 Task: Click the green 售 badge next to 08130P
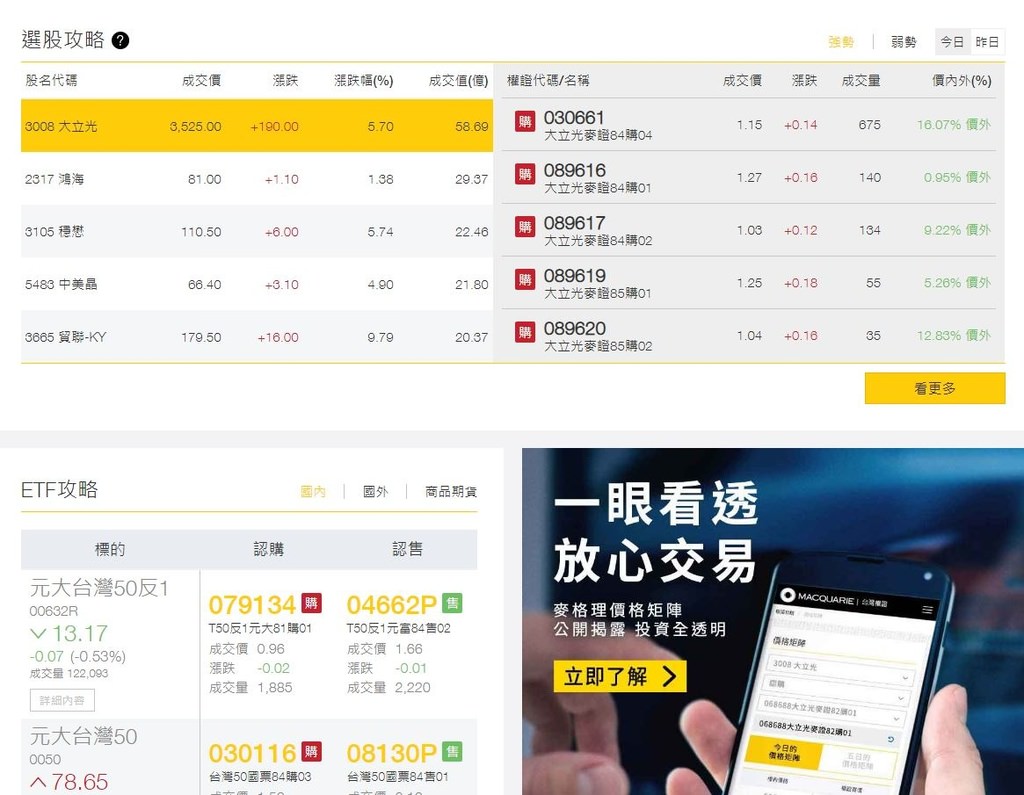452,751
